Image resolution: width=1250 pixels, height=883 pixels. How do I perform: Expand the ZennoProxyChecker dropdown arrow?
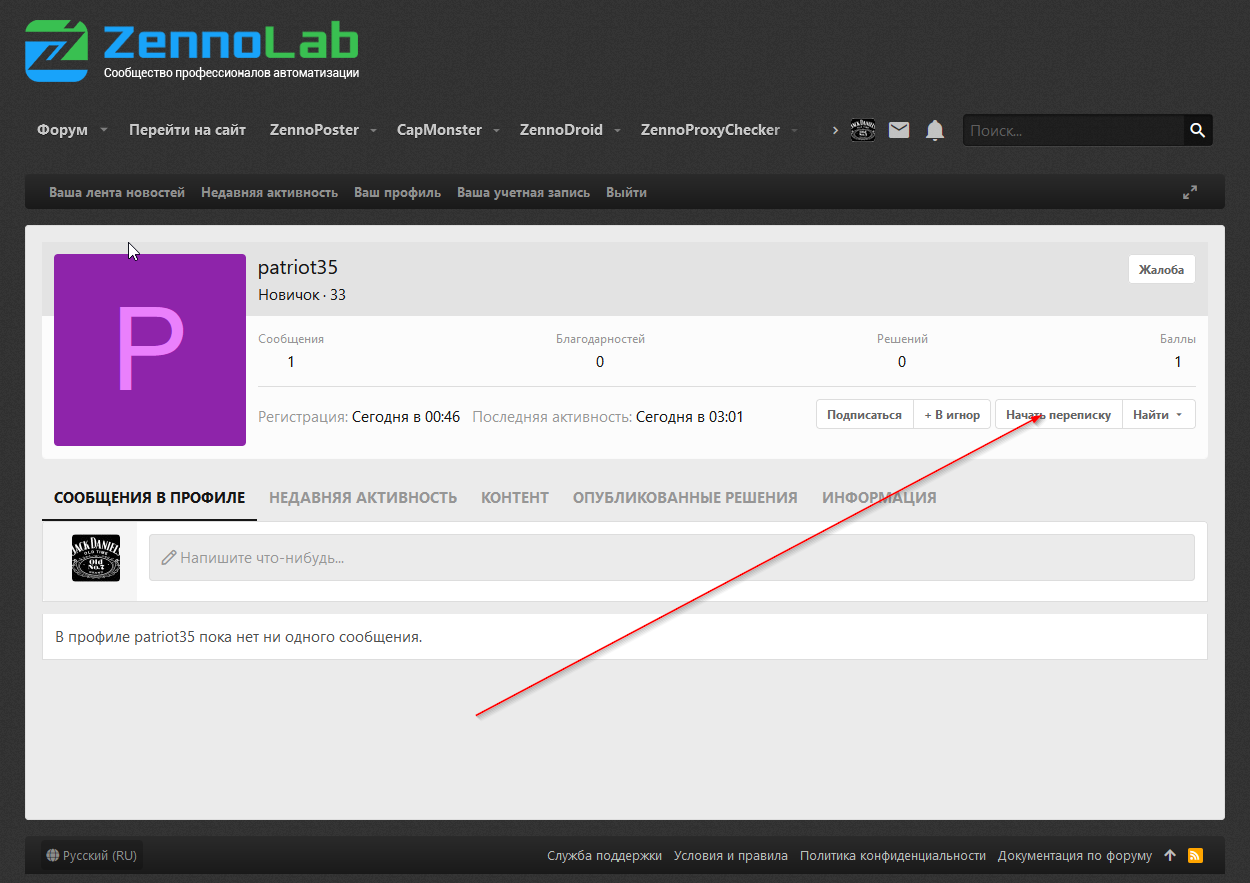[x=794, y=131]
